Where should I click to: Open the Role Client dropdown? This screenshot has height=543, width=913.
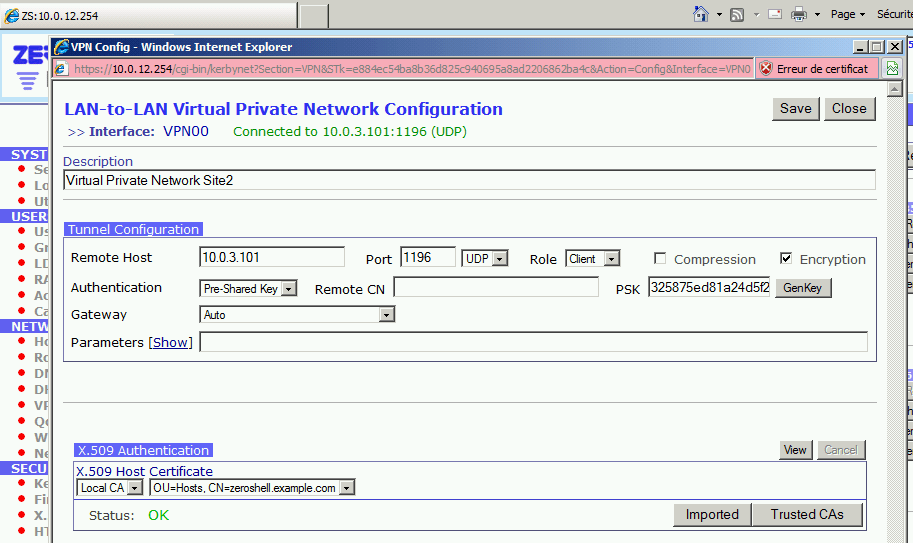coord(592,258)
